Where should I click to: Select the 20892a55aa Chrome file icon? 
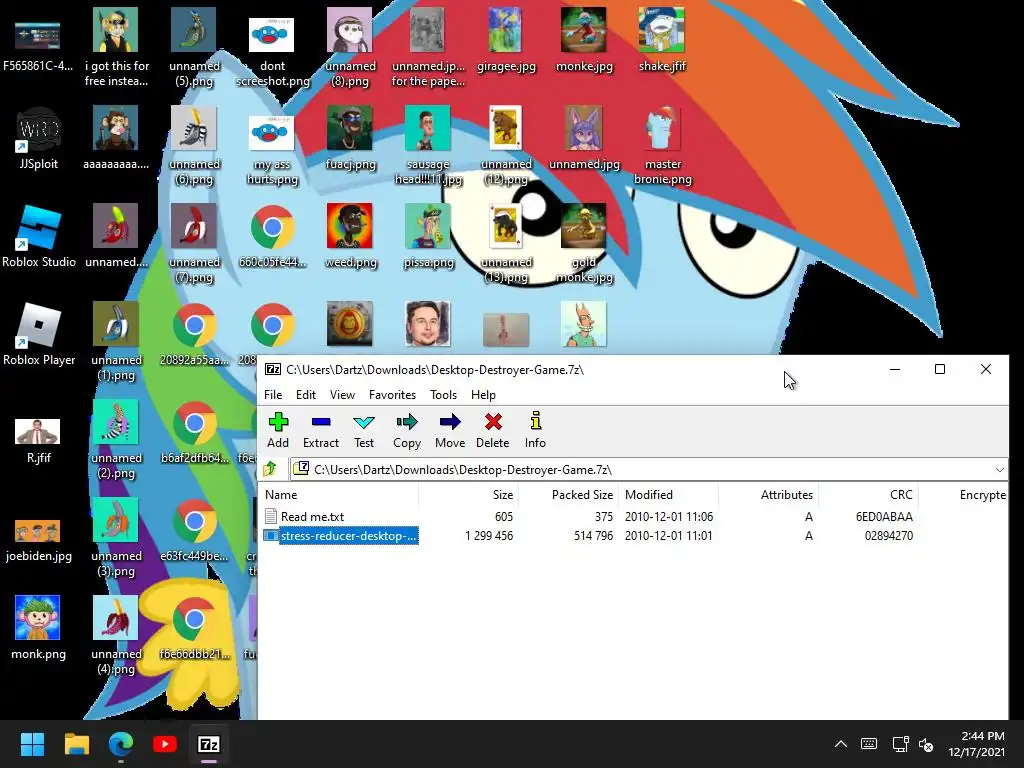(194, 334)
